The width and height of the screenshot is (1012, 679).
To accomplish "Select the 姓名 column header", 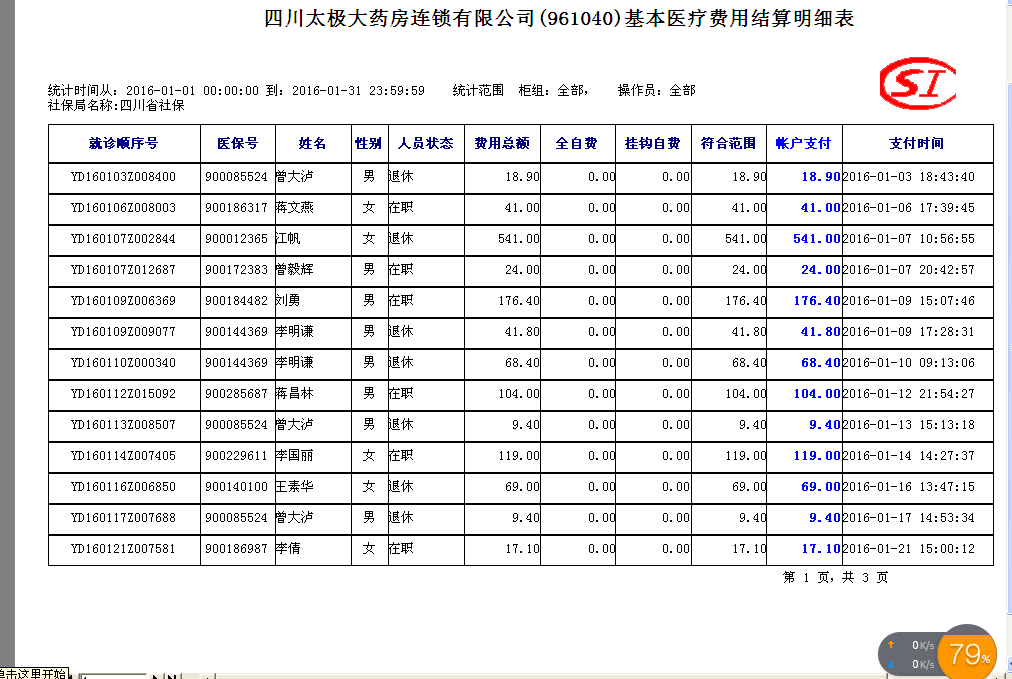I will pyautogui.click(x=312, y=143).
